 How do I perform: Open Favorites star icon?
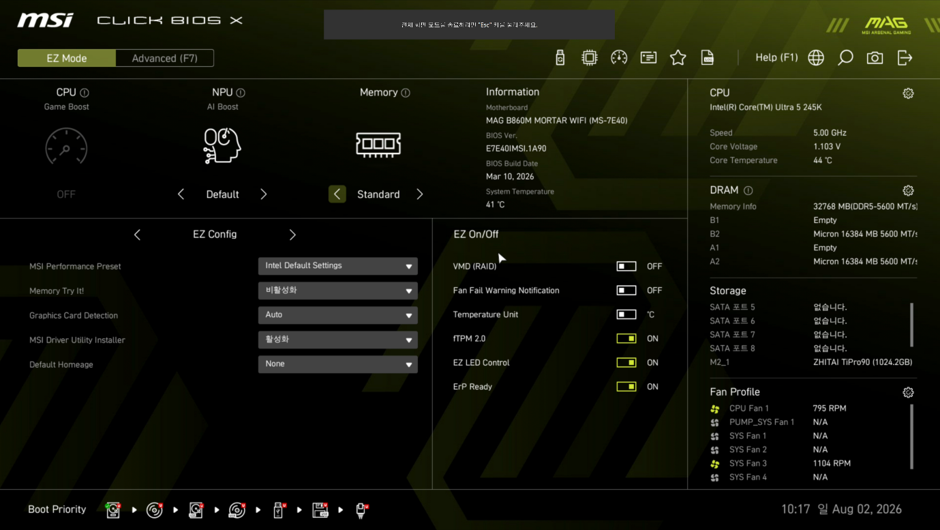678,58
